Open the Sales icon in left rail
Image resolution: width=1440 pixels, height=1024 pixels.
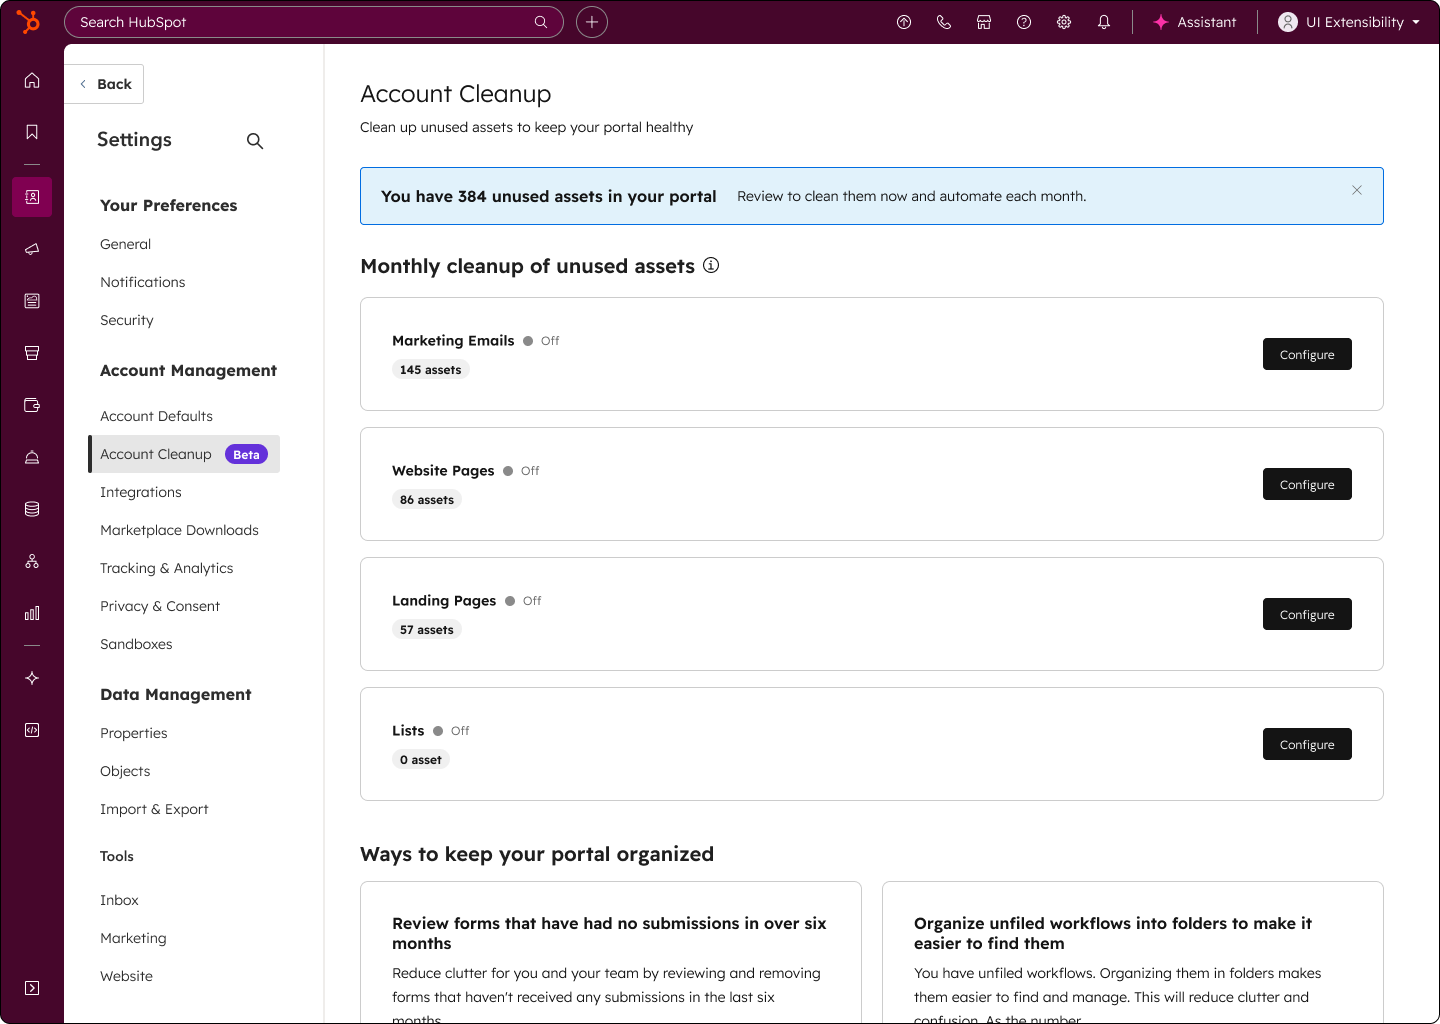click(32, 353)
